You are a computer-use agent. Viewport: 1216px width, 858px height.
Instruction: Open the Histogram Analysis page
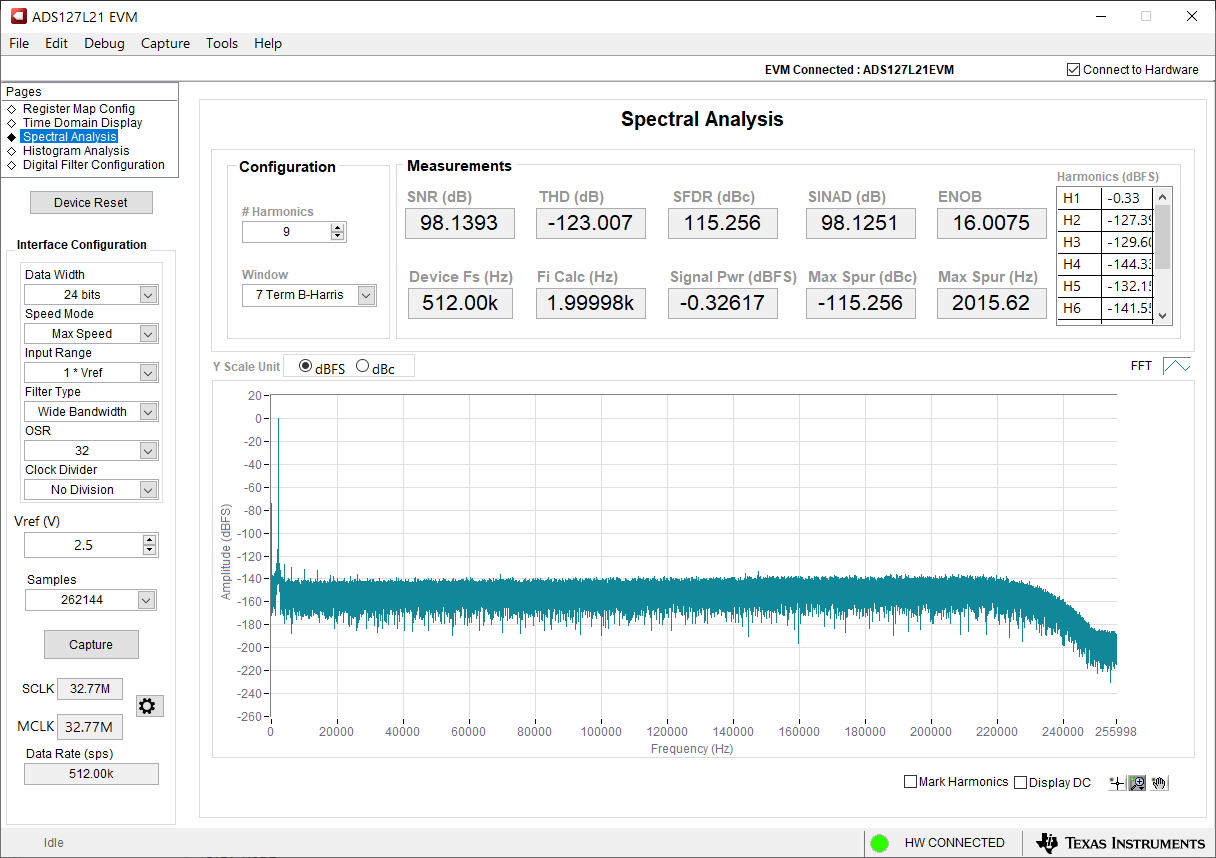pyautogui.click(x=76, y=151)
